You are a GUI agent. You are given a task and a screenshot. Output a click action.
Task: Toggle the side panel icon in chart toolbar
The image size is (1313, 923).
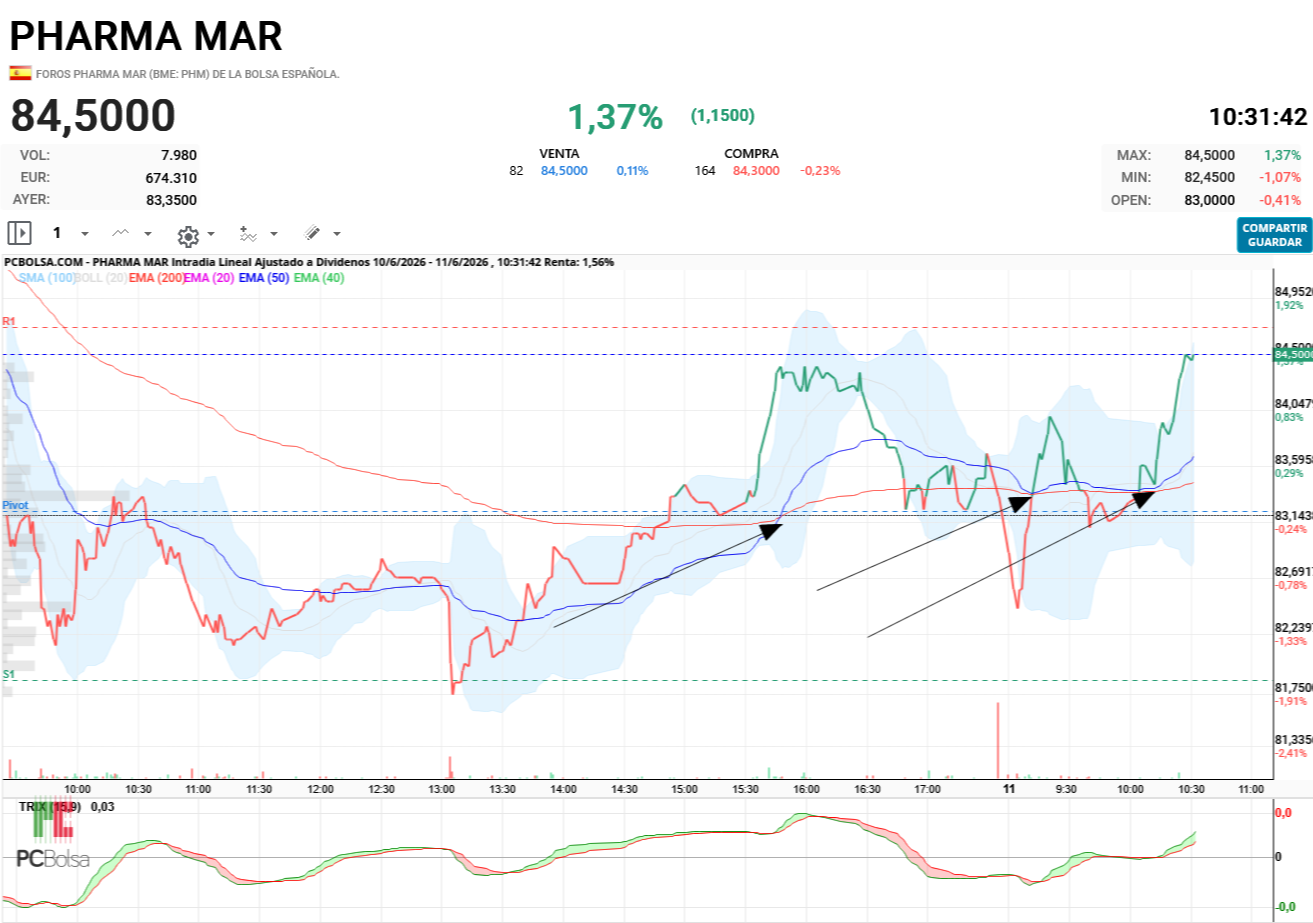pos(19,233)
